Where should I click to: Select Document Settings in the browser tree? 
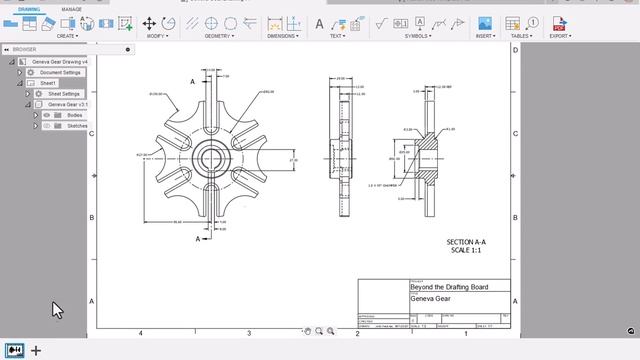[60, 72]
